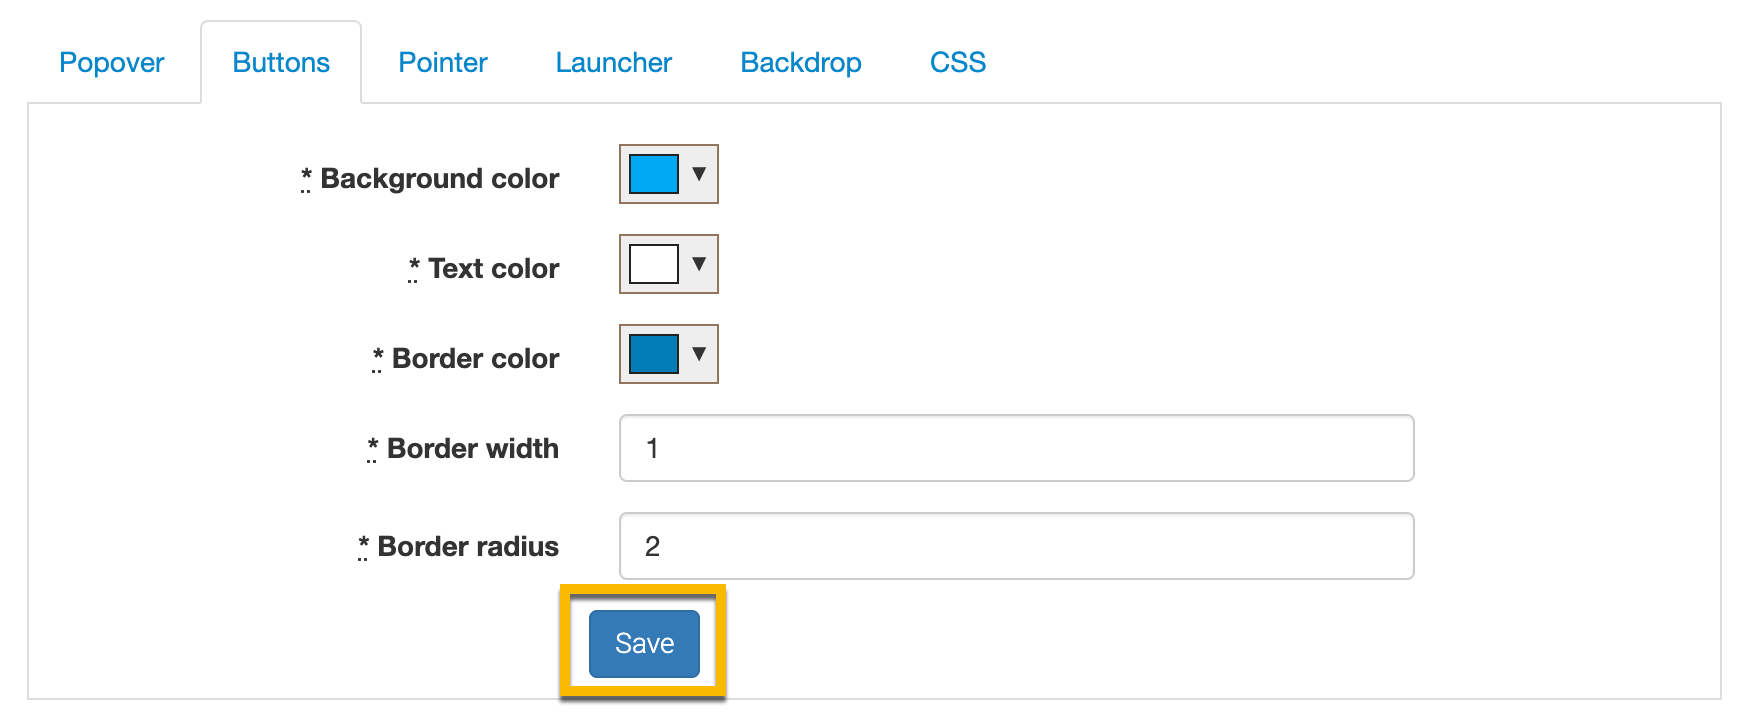The image size is (1738, 718).
Task: Switch to the Buttons tab
Action: click(x=281, y=63)
